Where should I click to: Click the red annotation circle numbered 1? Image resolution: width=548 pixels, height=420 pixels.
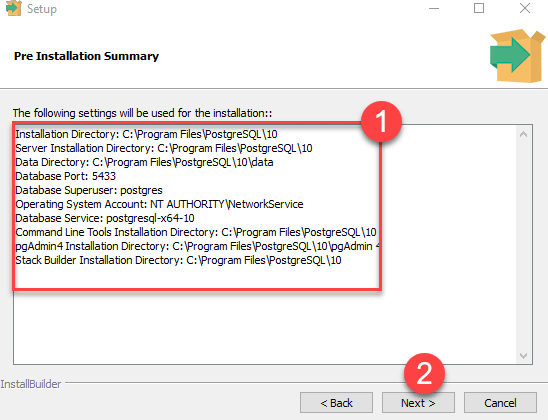coord(381,122)
